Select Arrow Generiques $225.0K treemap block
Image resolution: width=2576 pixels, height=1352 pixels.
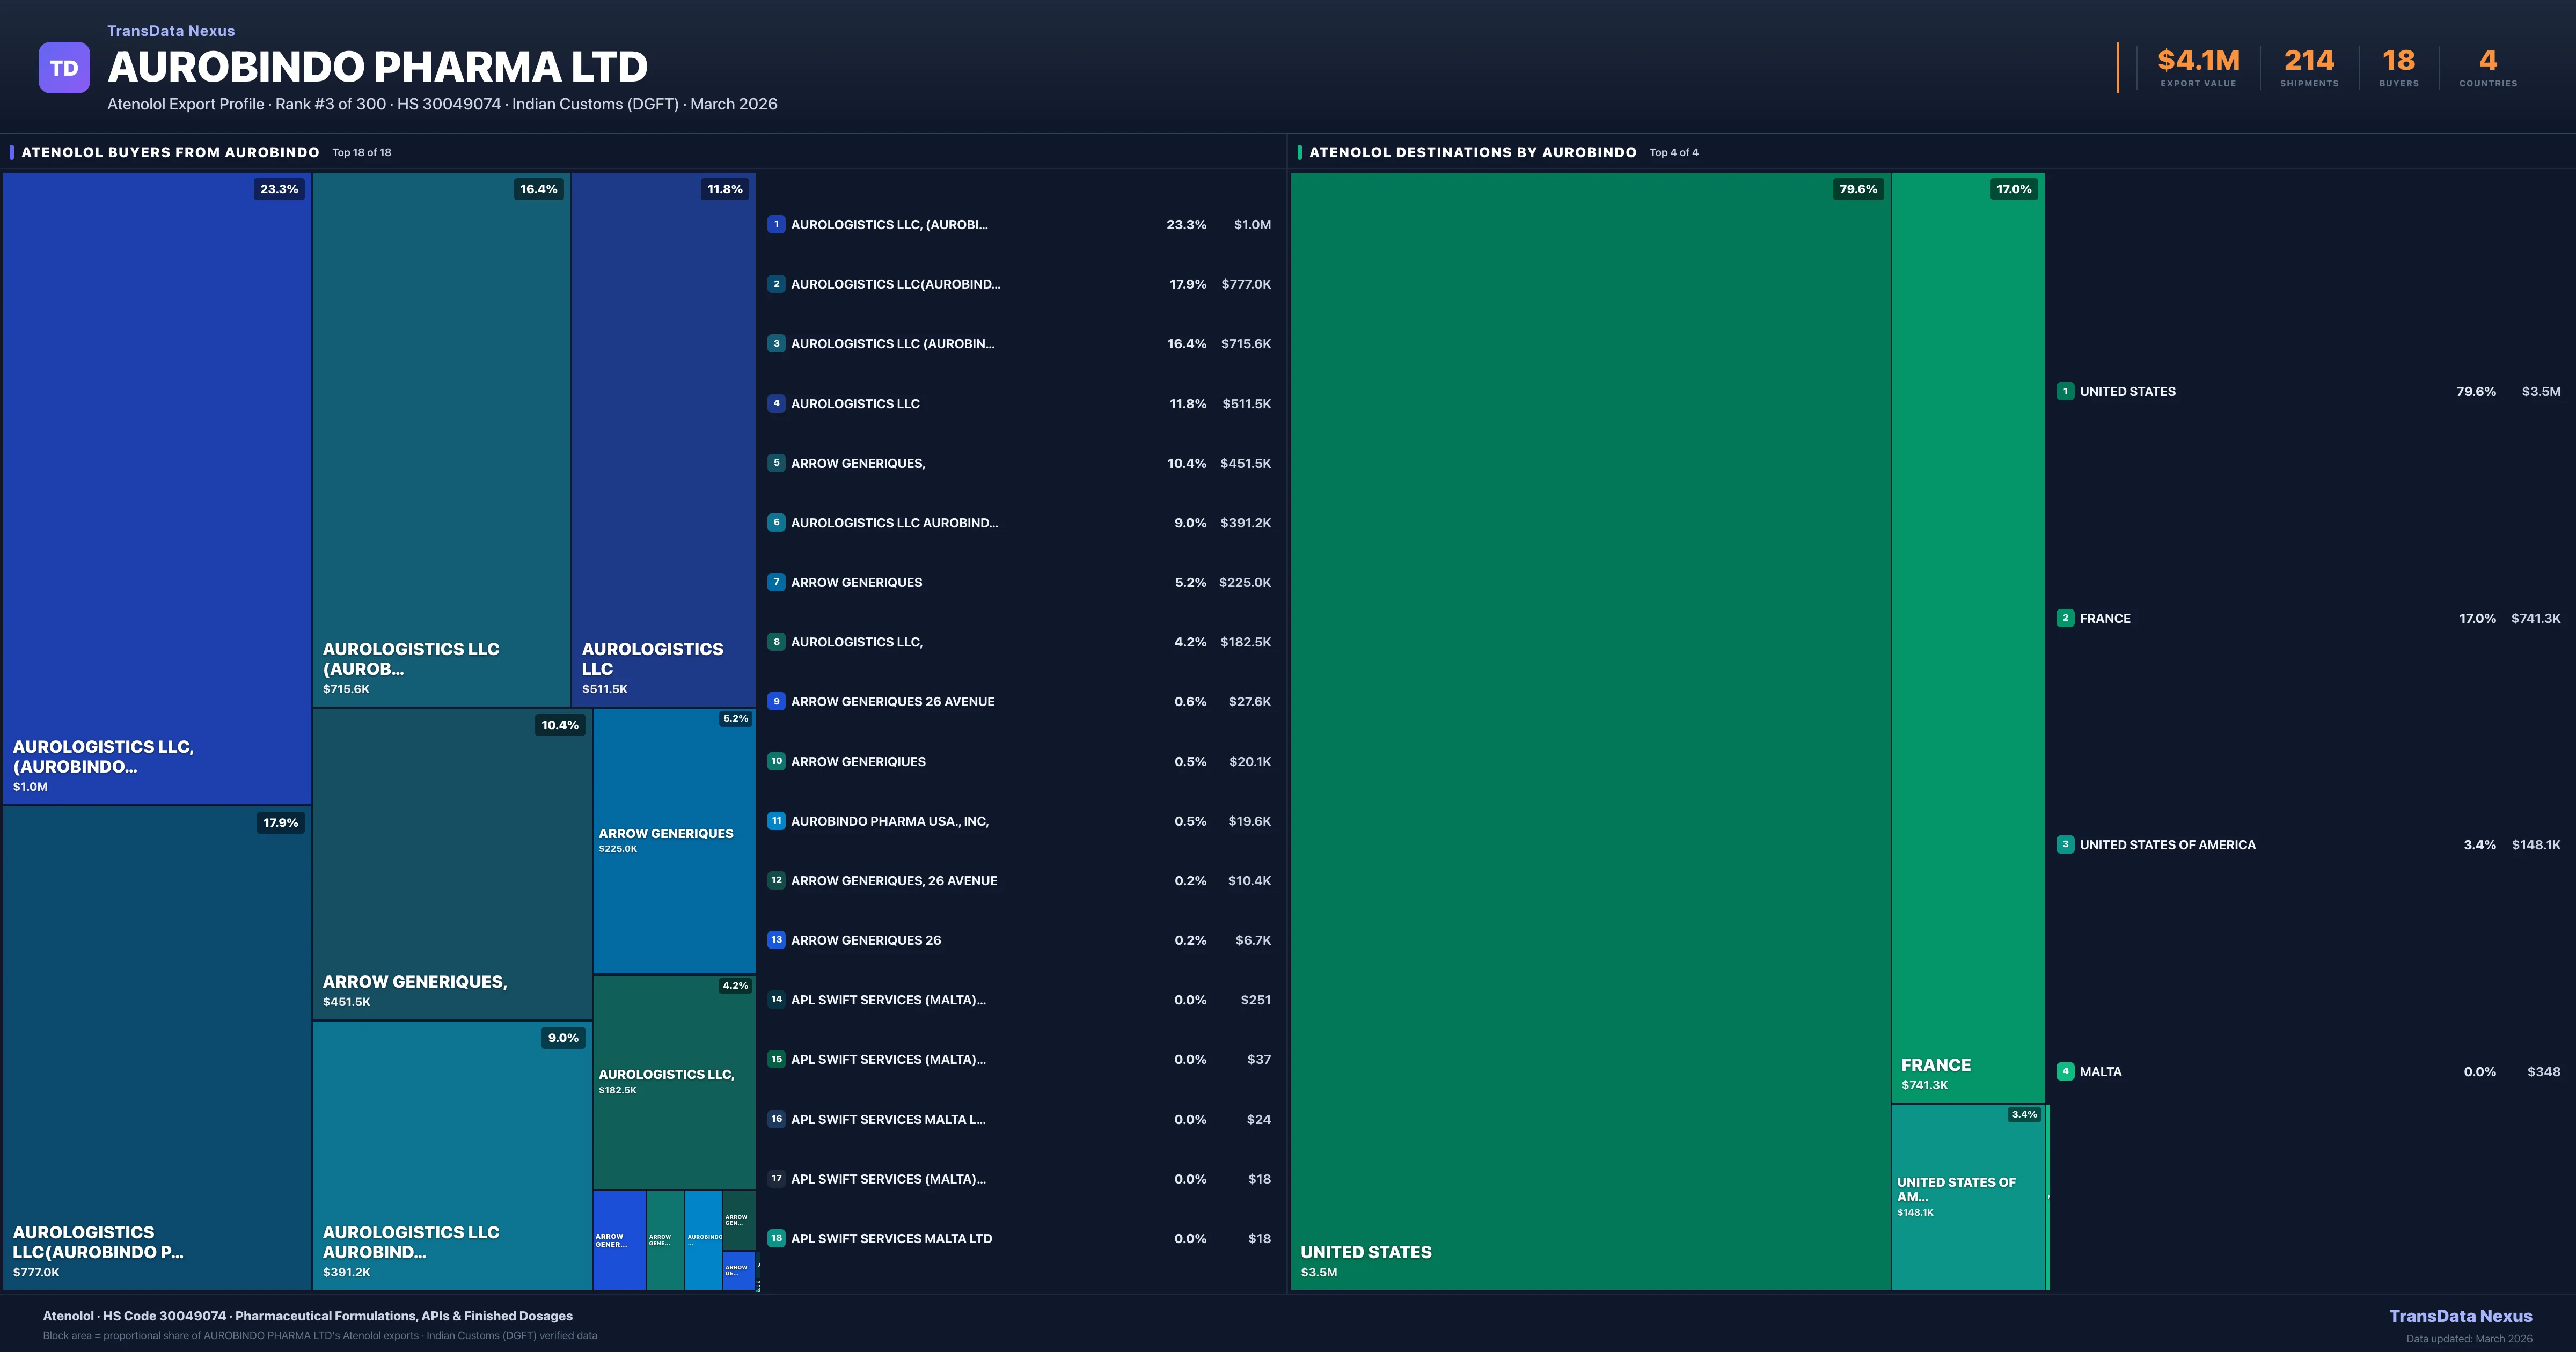(674, 840)
